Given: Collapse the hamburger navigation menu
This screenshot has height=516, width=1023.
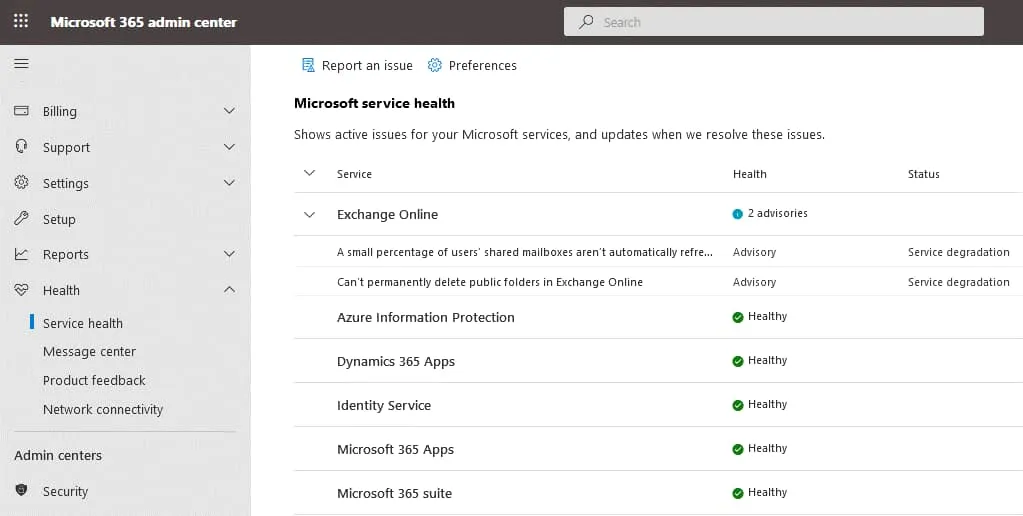Looking at the screenshot, I should coord(21,64).
